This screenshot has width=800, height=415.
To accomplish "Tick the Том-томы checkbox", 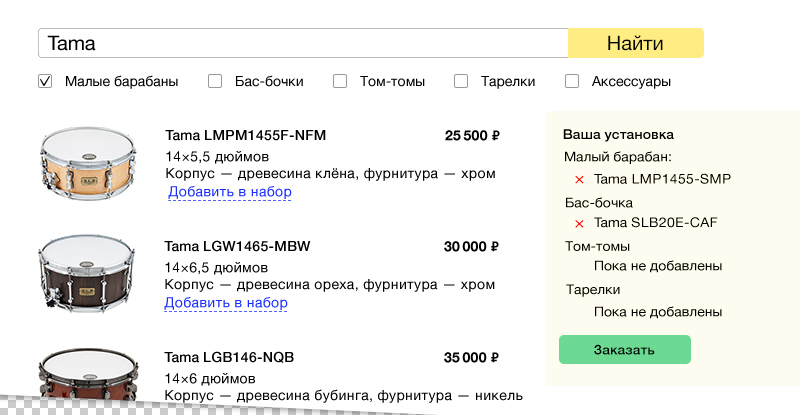I will 340,81.
